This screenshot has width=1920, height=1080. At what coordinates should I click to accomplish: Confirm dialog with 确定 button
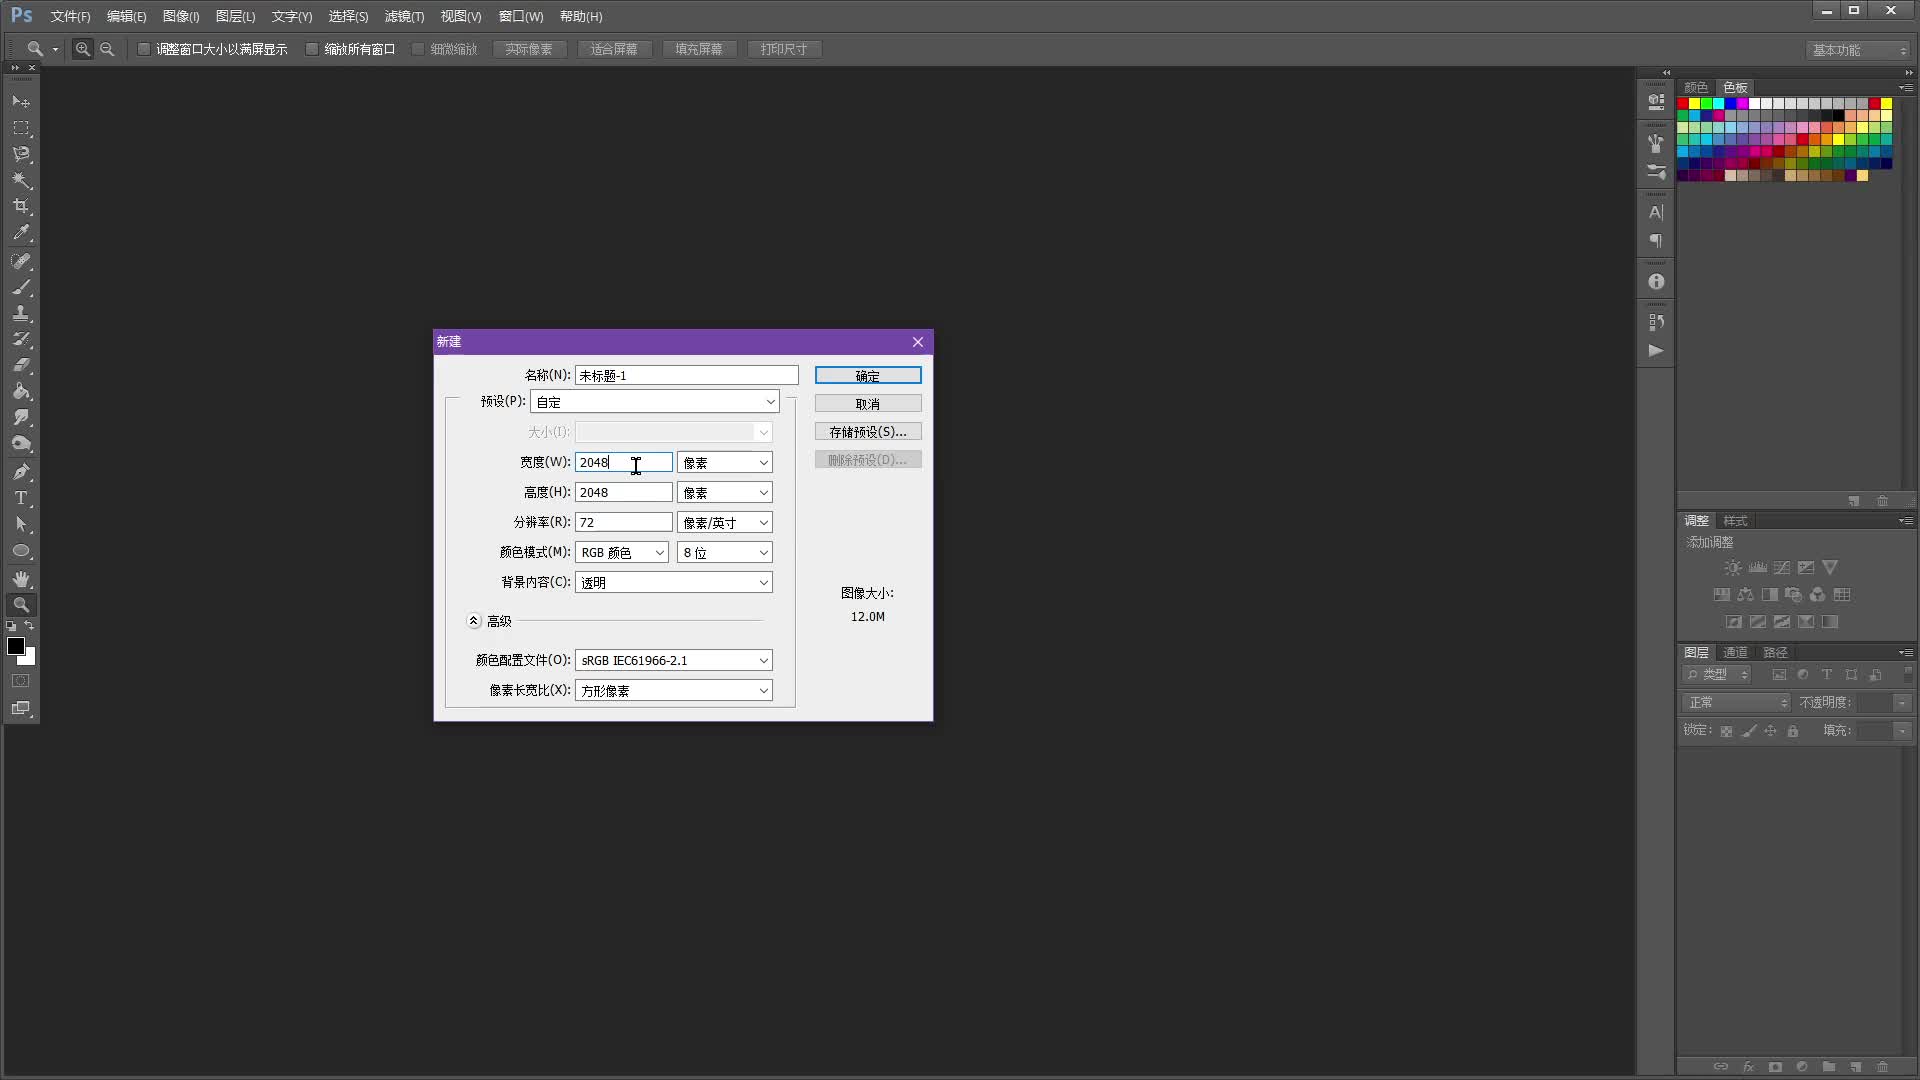pos(868,375)
